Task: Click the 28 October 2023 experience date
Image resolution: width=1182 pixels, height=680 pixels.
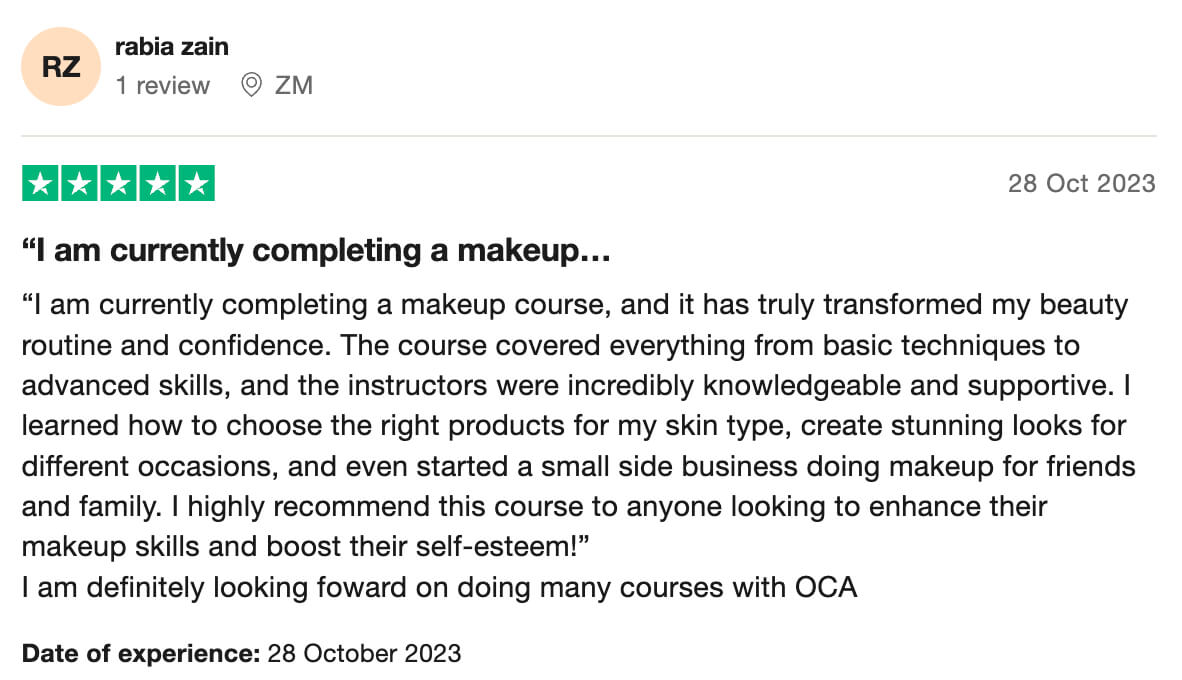Action: tap(364, 654)
